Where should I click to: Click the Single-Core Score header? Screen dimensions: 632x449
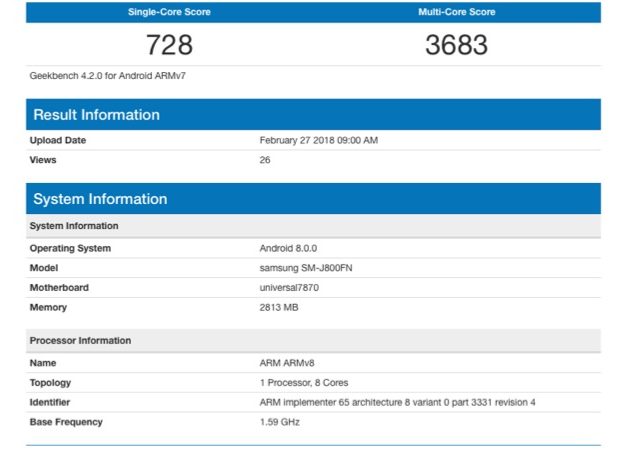(169, 13)
